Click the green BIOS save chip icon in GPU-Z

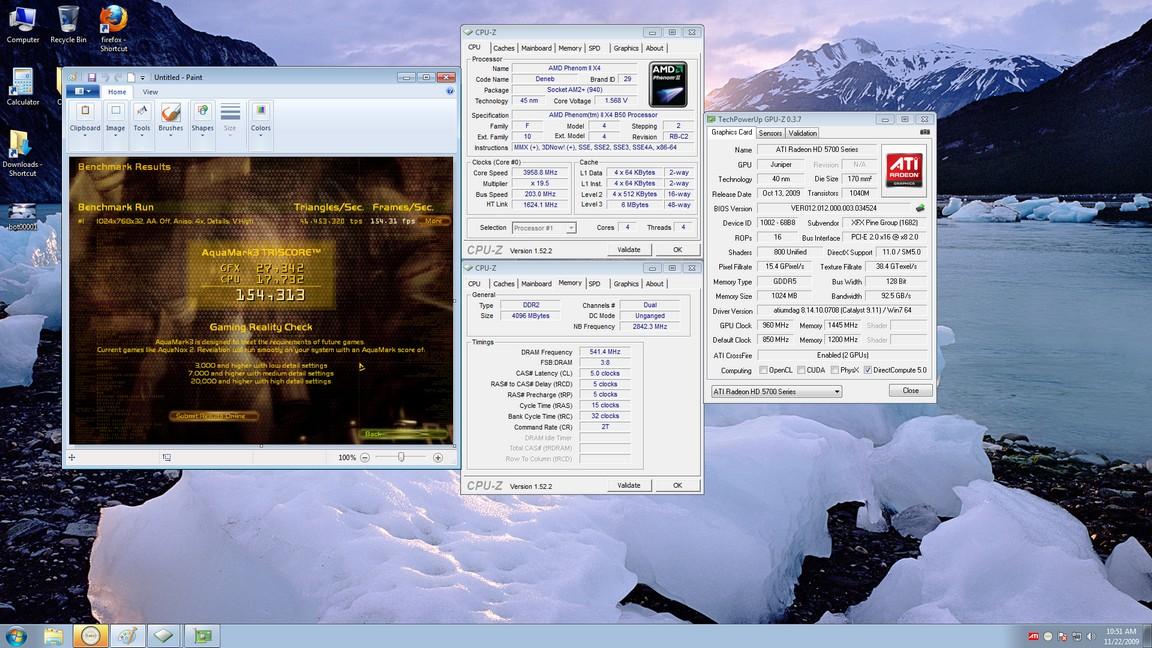point(920,208)
